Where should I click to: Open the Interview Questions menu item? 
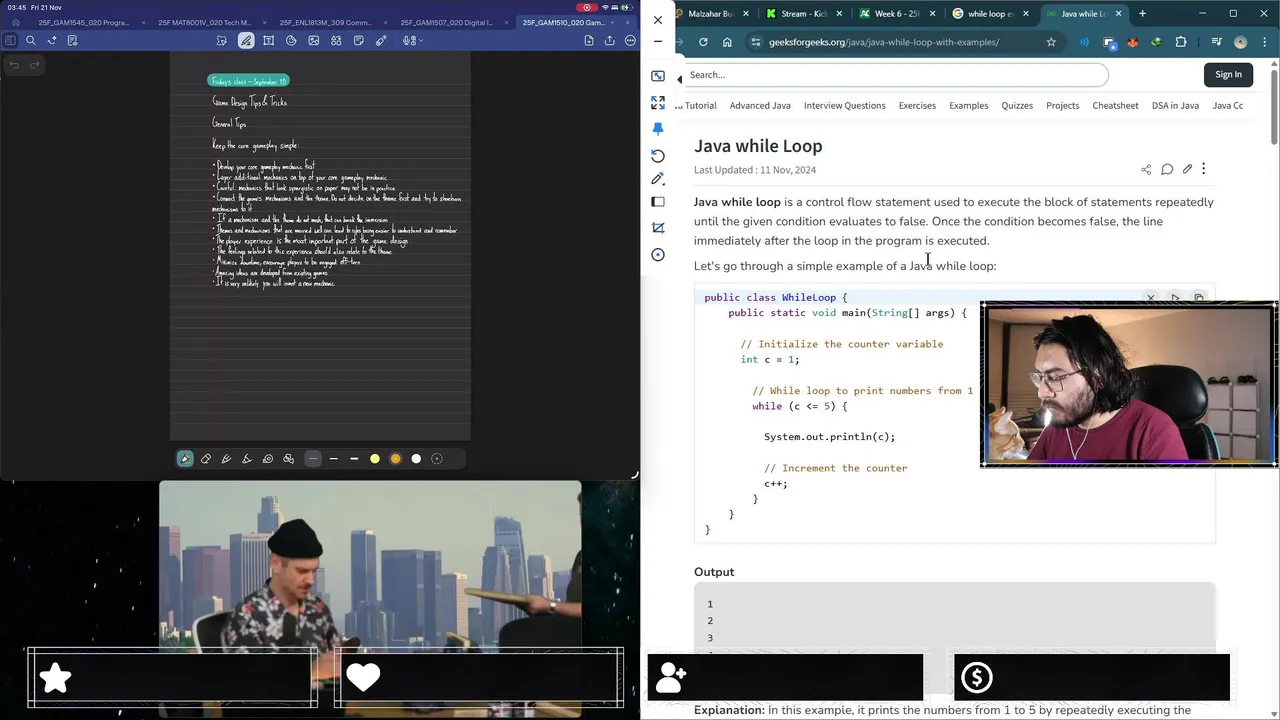(x=845, y=105)
